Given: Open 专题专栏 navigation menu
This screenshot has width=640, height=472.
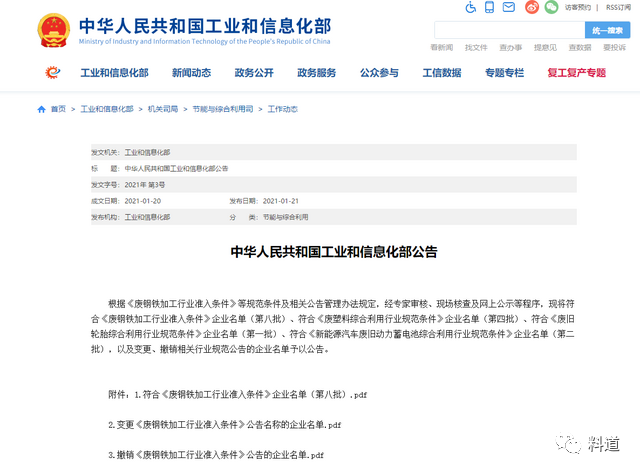Looking at the screenshot, I should tap(504, 73).
